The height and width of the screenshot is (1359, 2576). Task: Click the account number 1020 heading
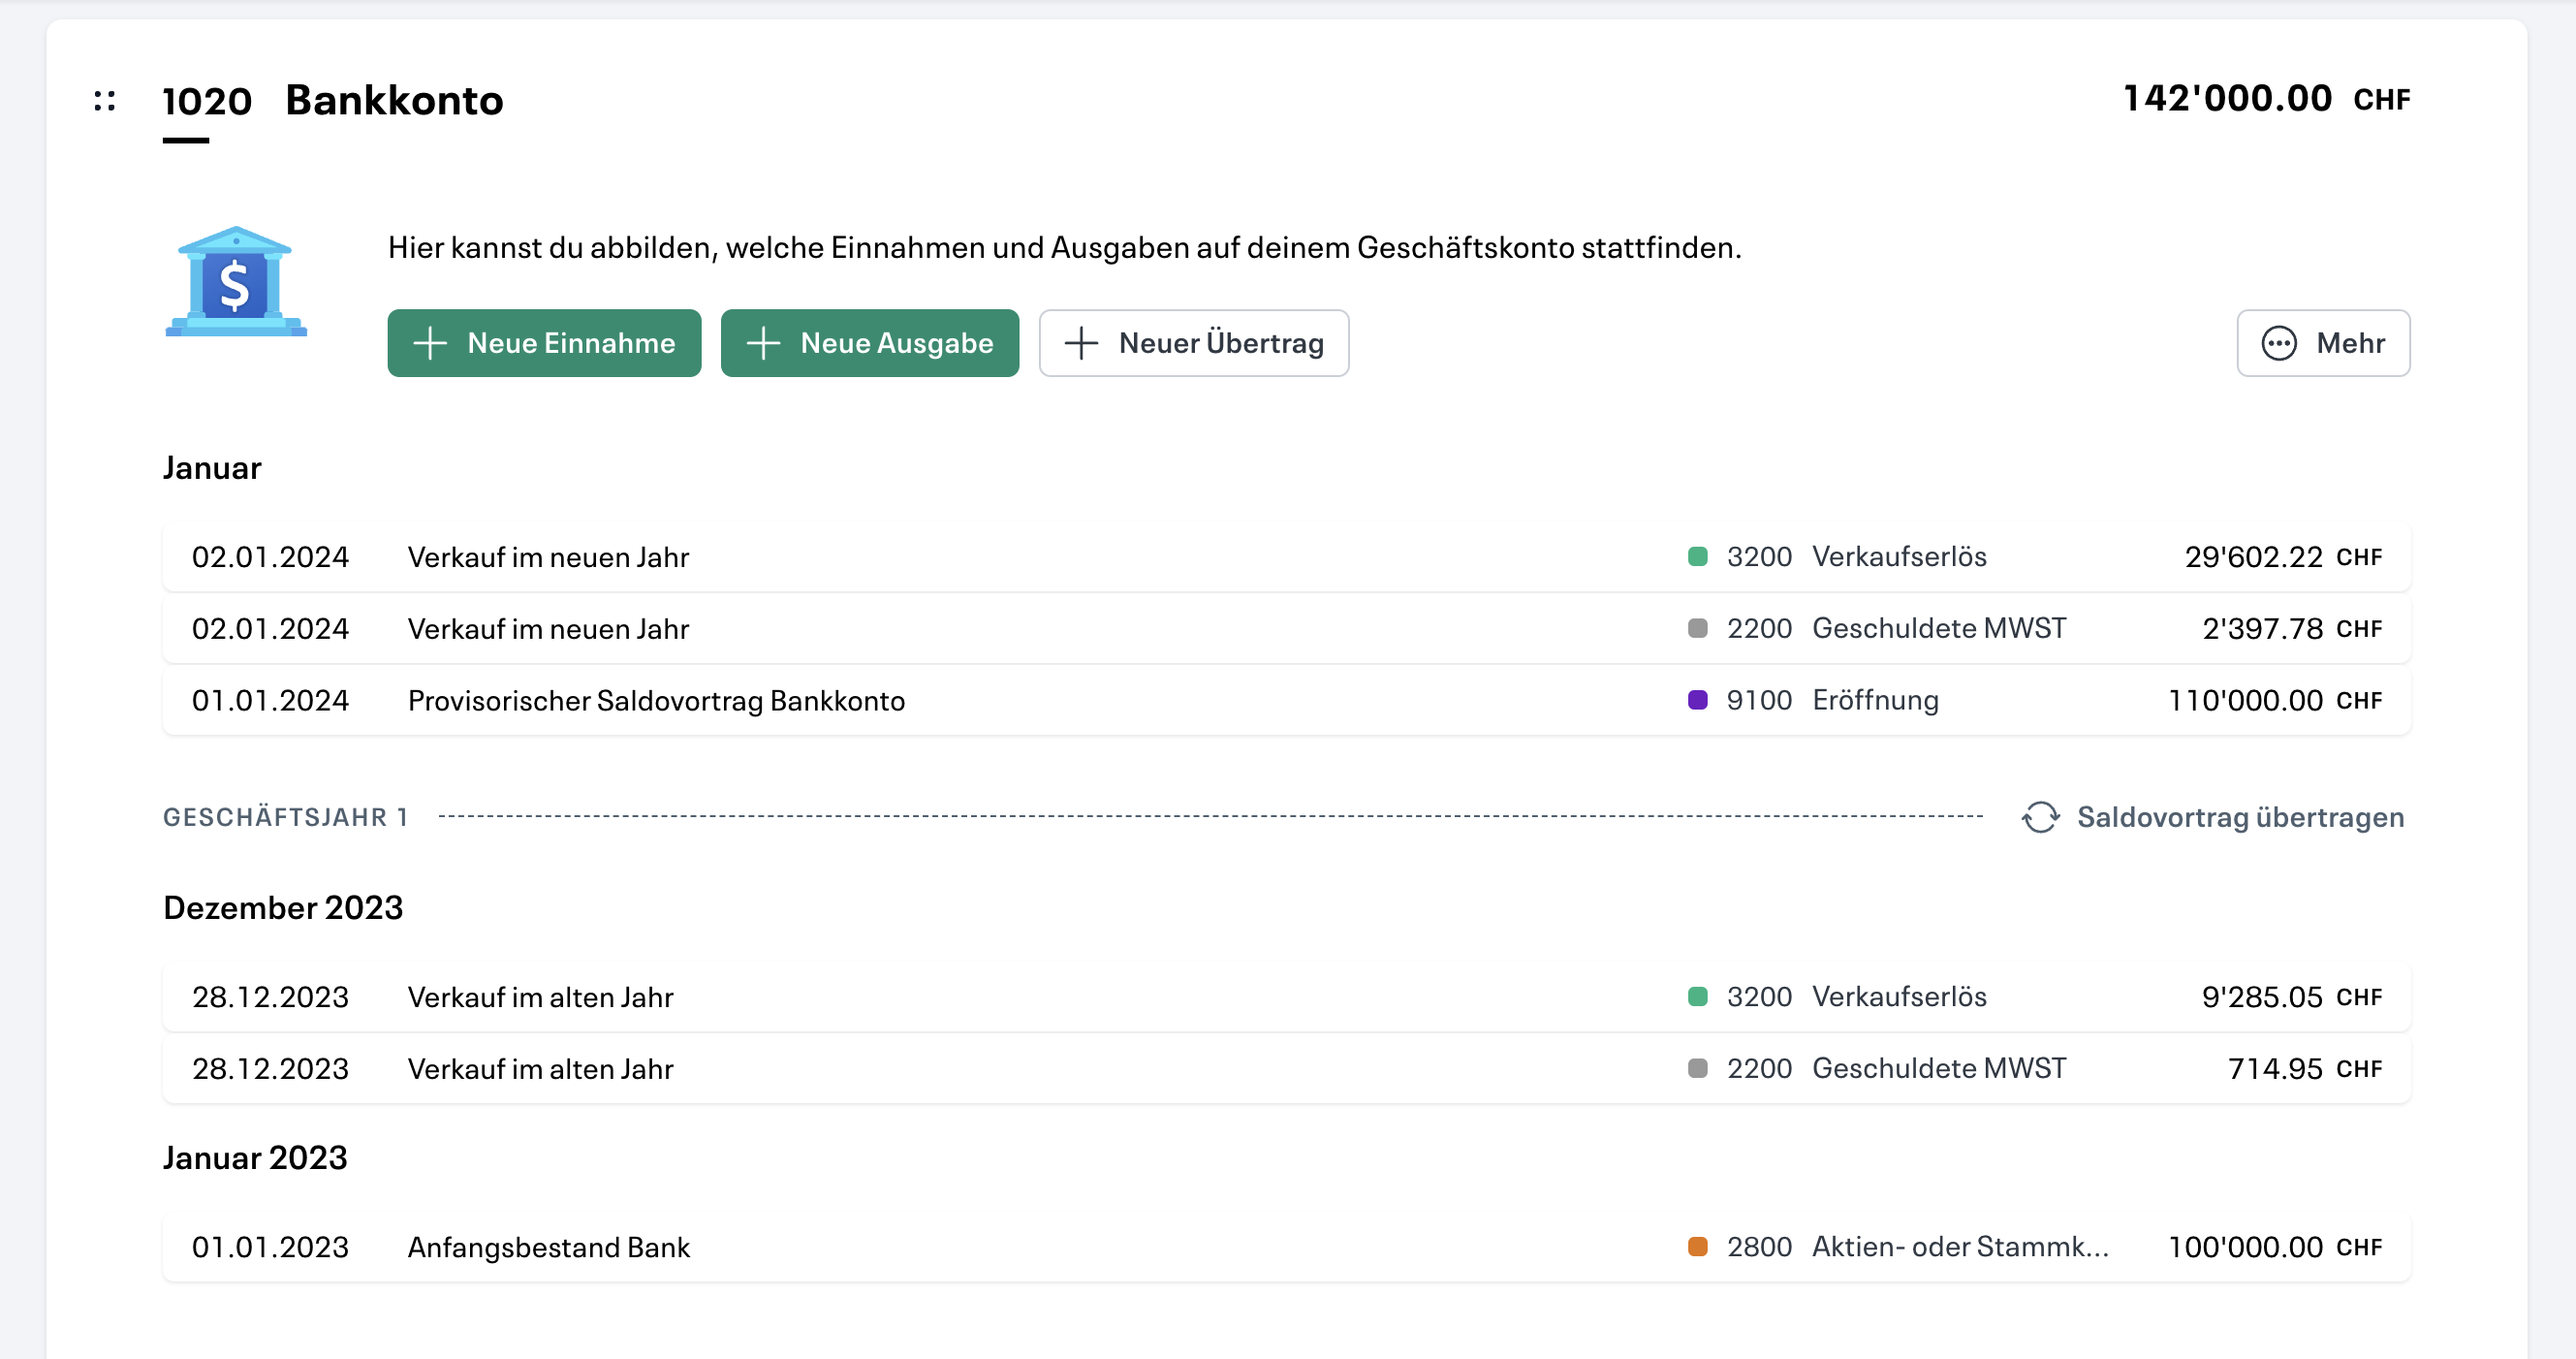tap(207, 101)
